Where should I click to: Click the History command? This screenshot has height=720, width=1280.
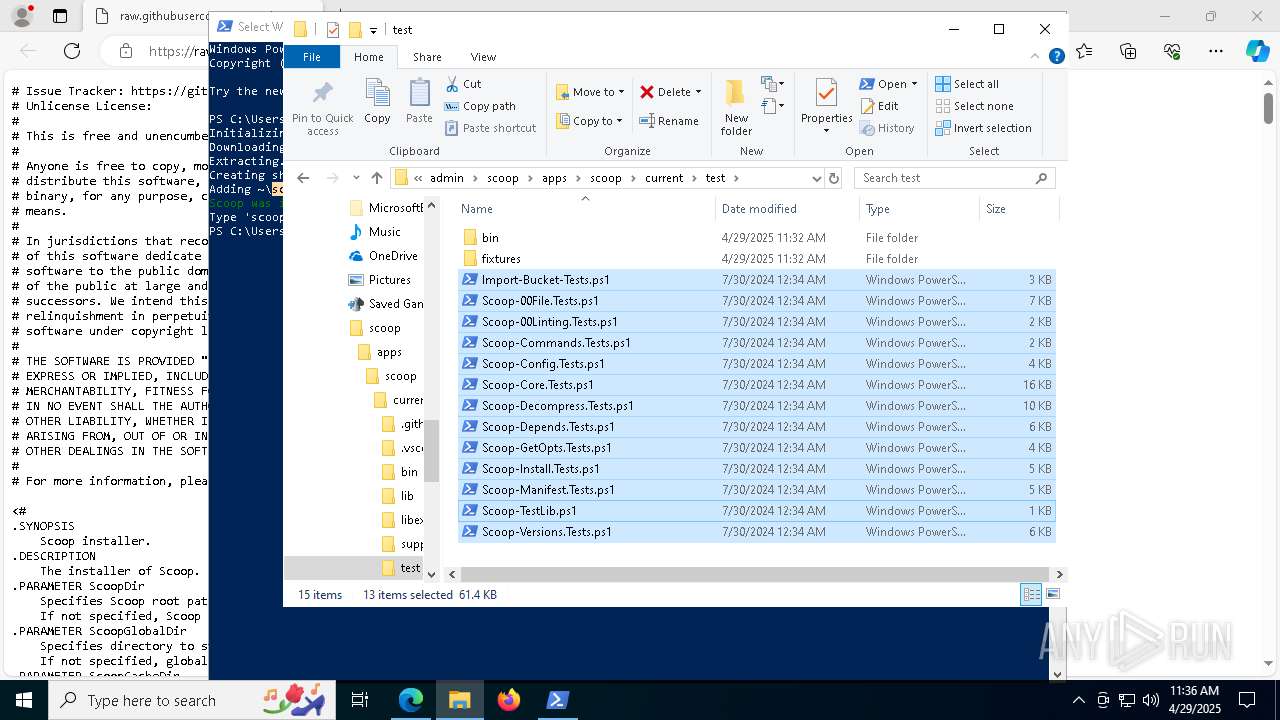tap(886, 128)
